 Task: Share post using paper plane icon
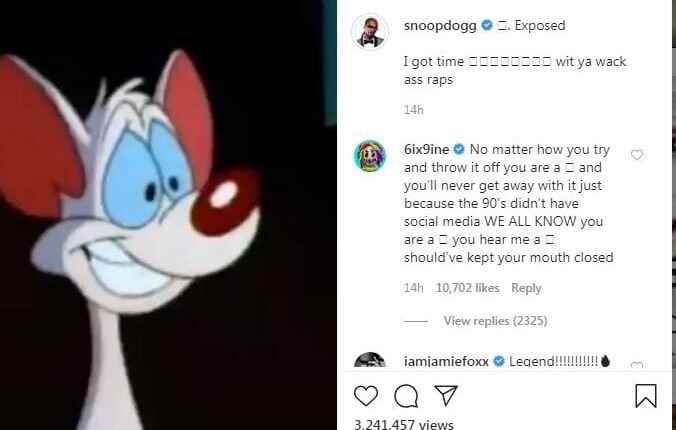445,396
